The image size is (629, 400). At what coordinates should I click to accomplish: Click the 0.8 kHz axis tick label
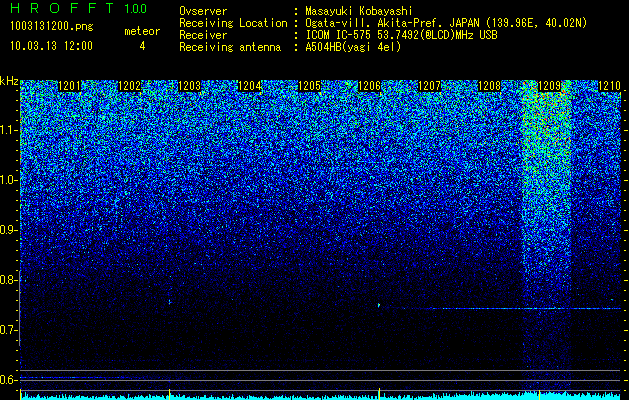(9, 280)
